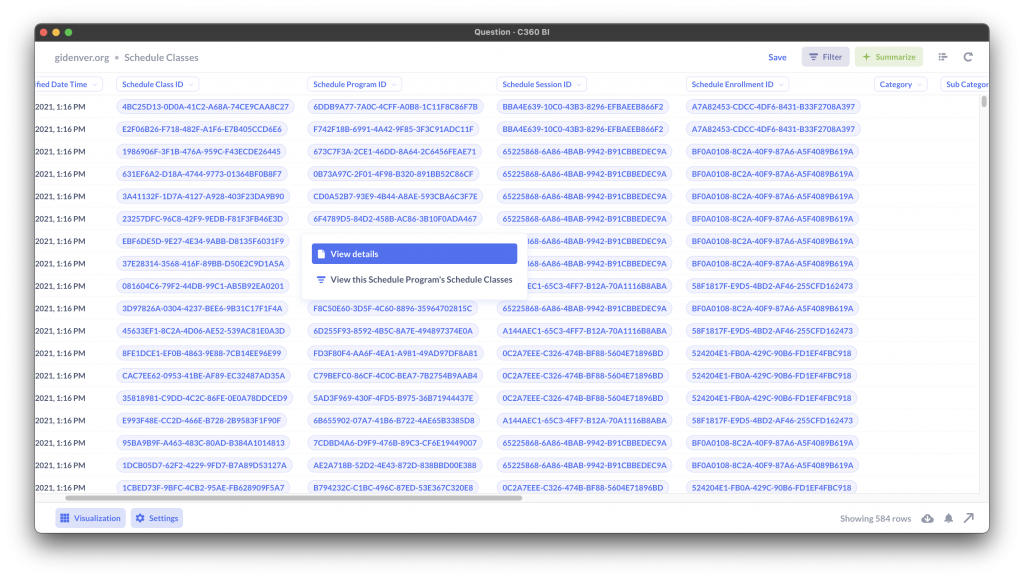The height and width of the screenshot is (579, 1024).
Task: Open the Schedule Session ID column header menu
Action: click(541, 84)
